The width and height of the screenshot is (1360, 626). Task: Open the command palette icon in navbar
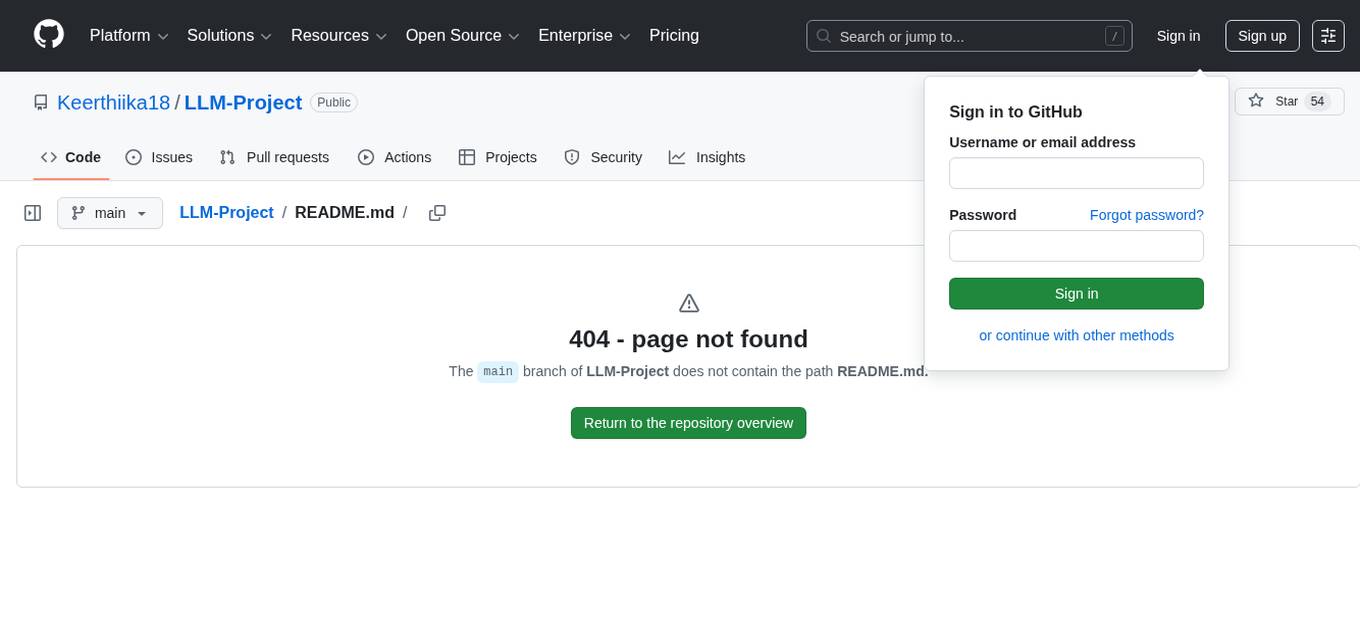pos(1328,35)
